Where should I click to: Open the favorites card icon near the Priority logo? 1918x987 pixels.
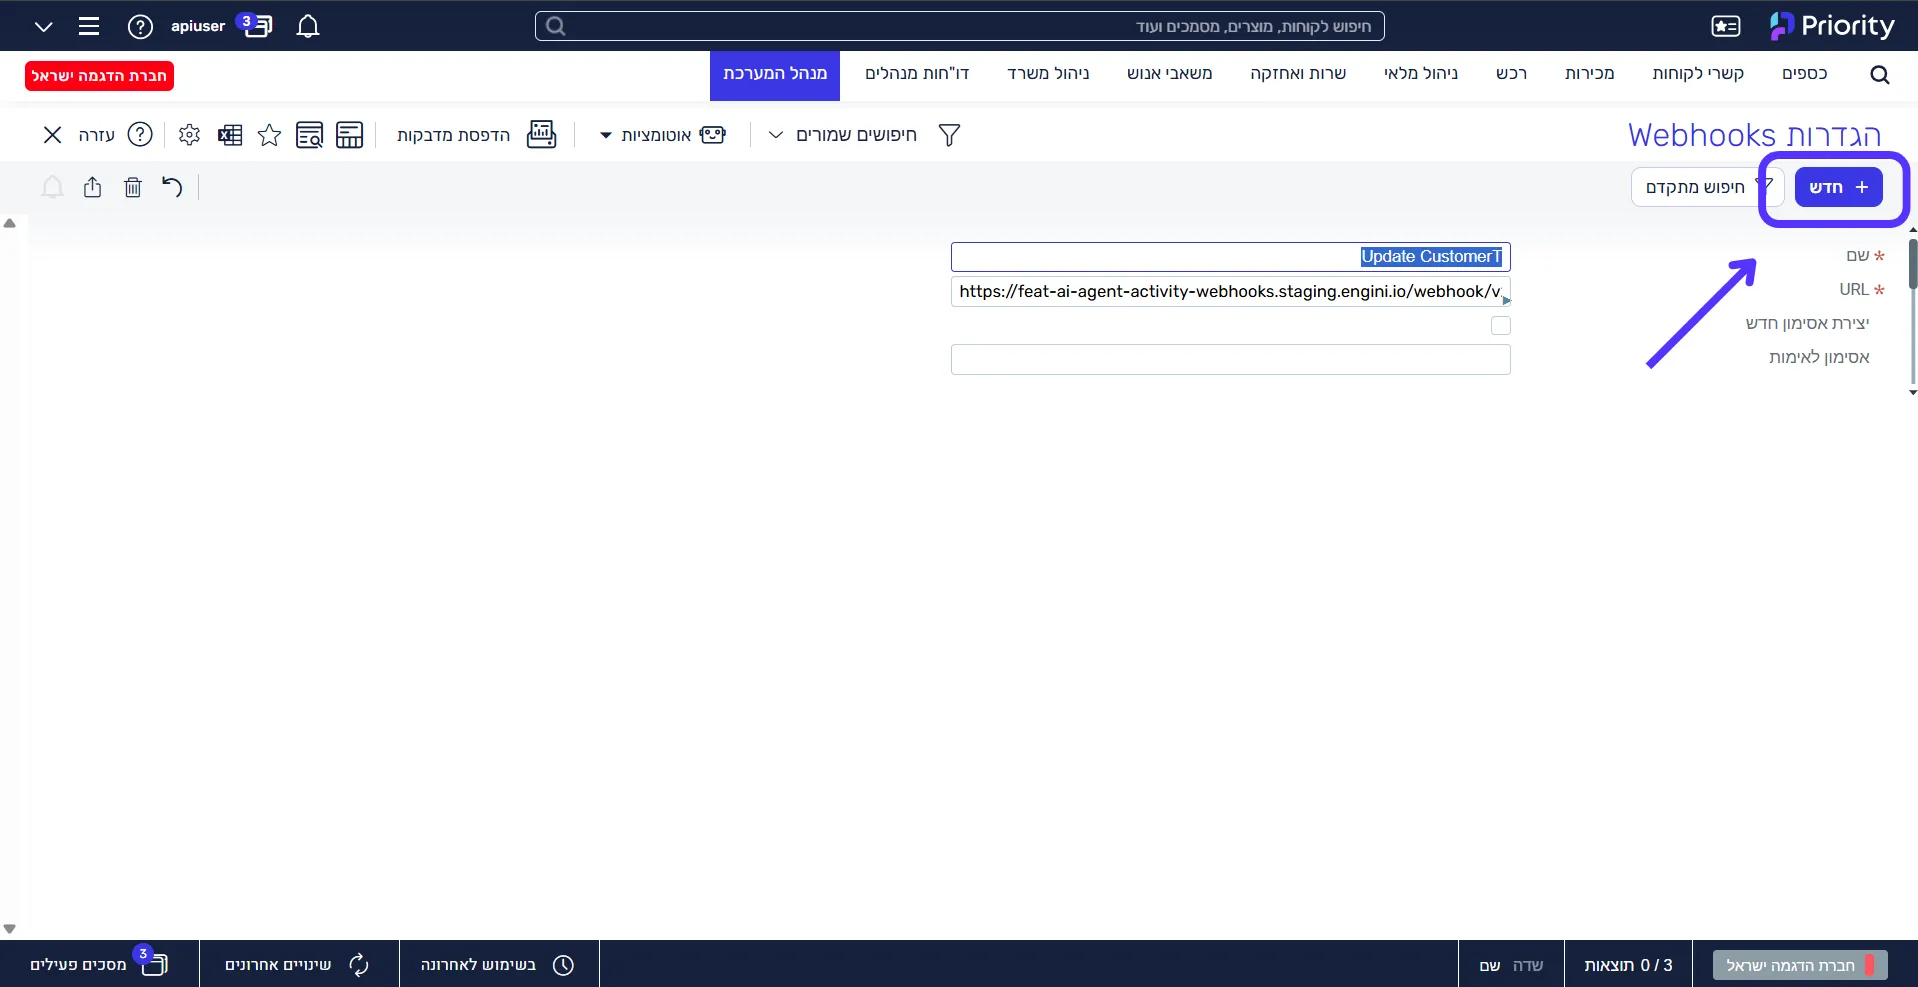(1726, 26)
